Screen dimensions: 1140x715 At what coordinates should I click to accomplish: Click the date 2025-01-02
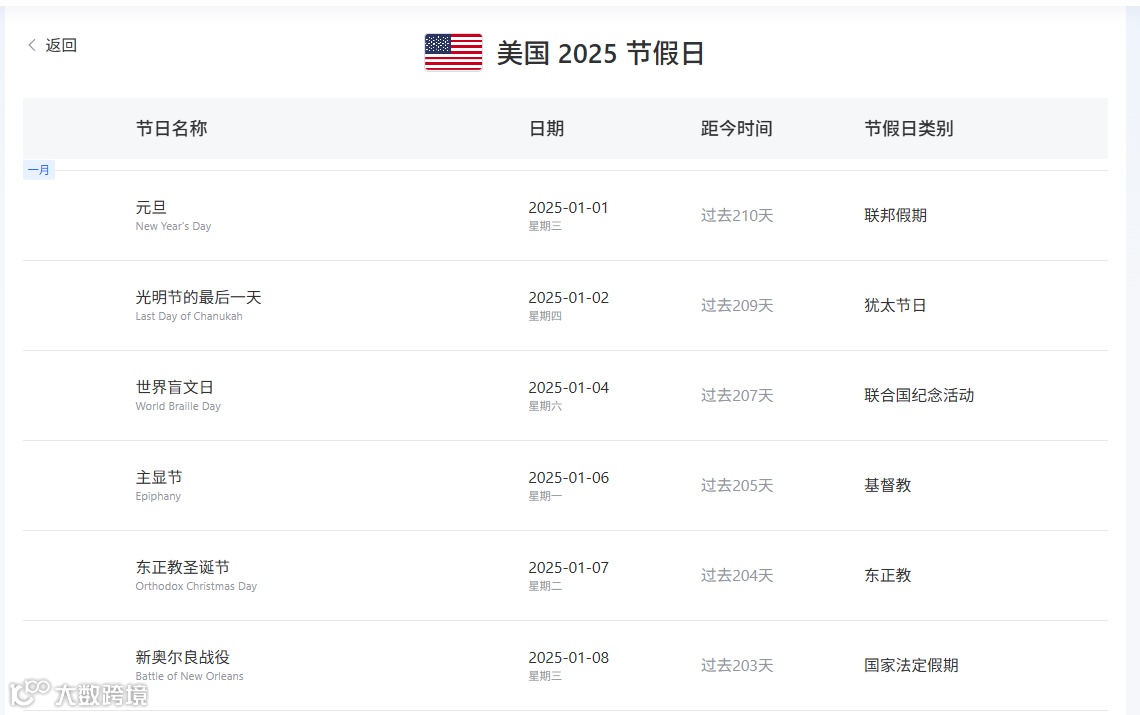(x=569, y=297)
